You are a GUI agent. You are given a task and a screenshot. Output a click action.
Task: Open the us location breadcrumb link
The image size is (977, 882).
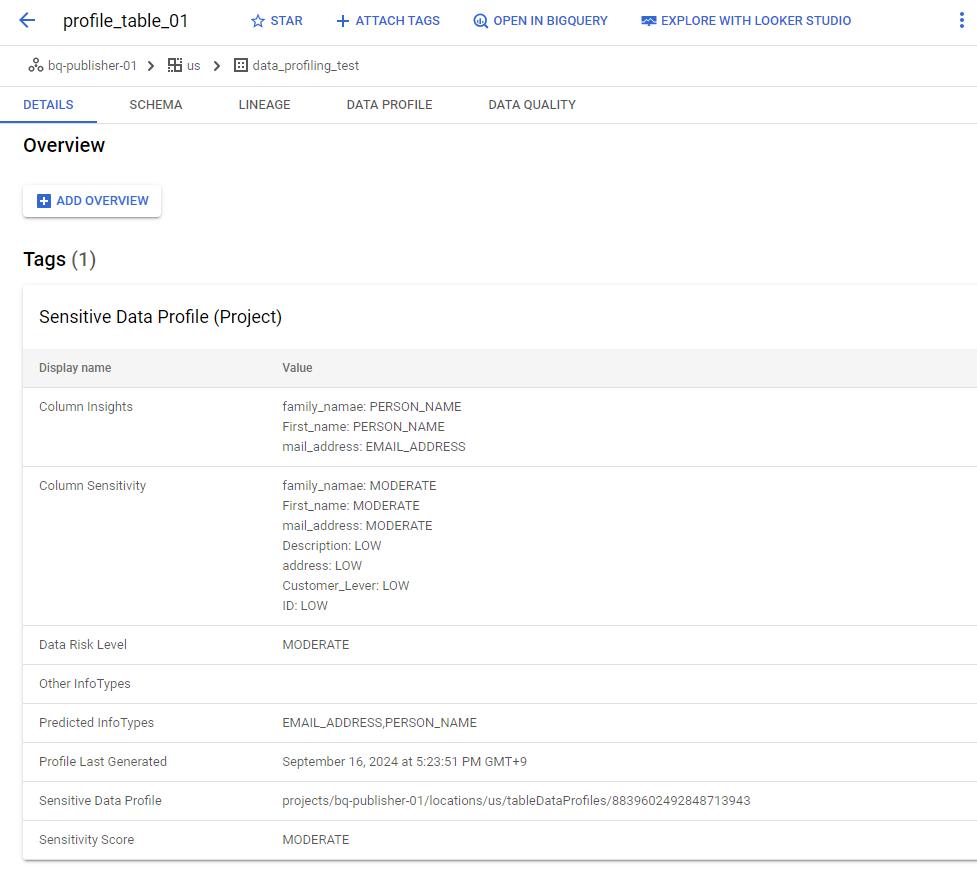194,66
